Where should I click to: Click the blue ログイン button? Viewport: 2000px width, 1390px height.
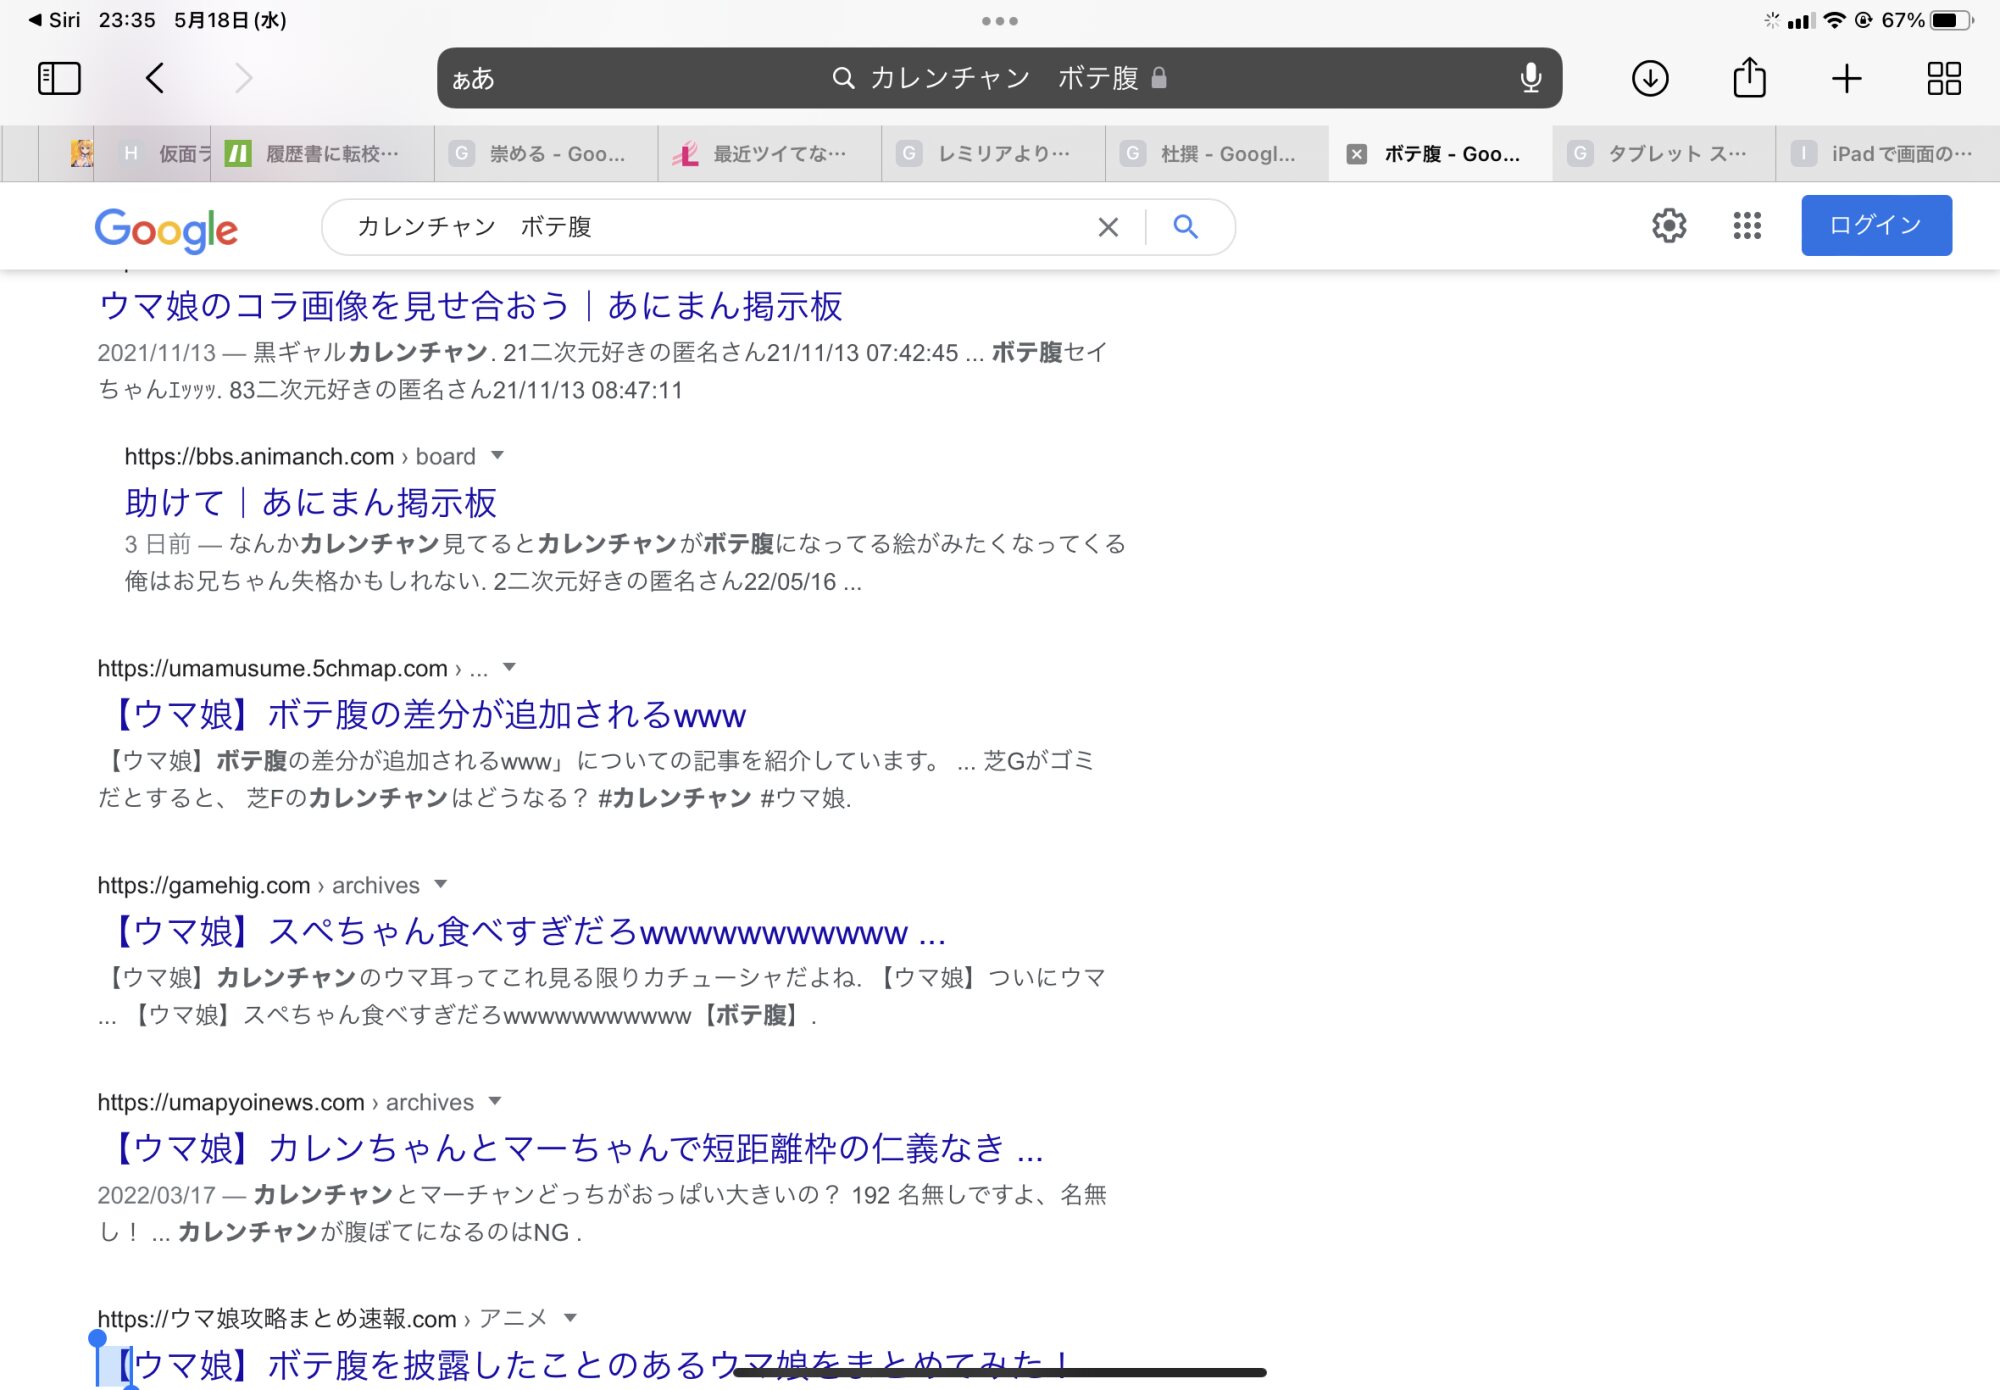1875,226
